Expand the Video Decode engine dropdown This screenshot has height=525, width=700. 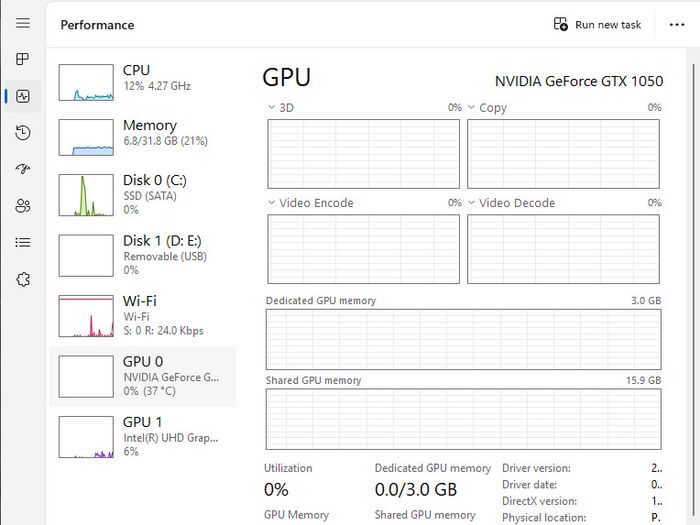pos(511,203)
